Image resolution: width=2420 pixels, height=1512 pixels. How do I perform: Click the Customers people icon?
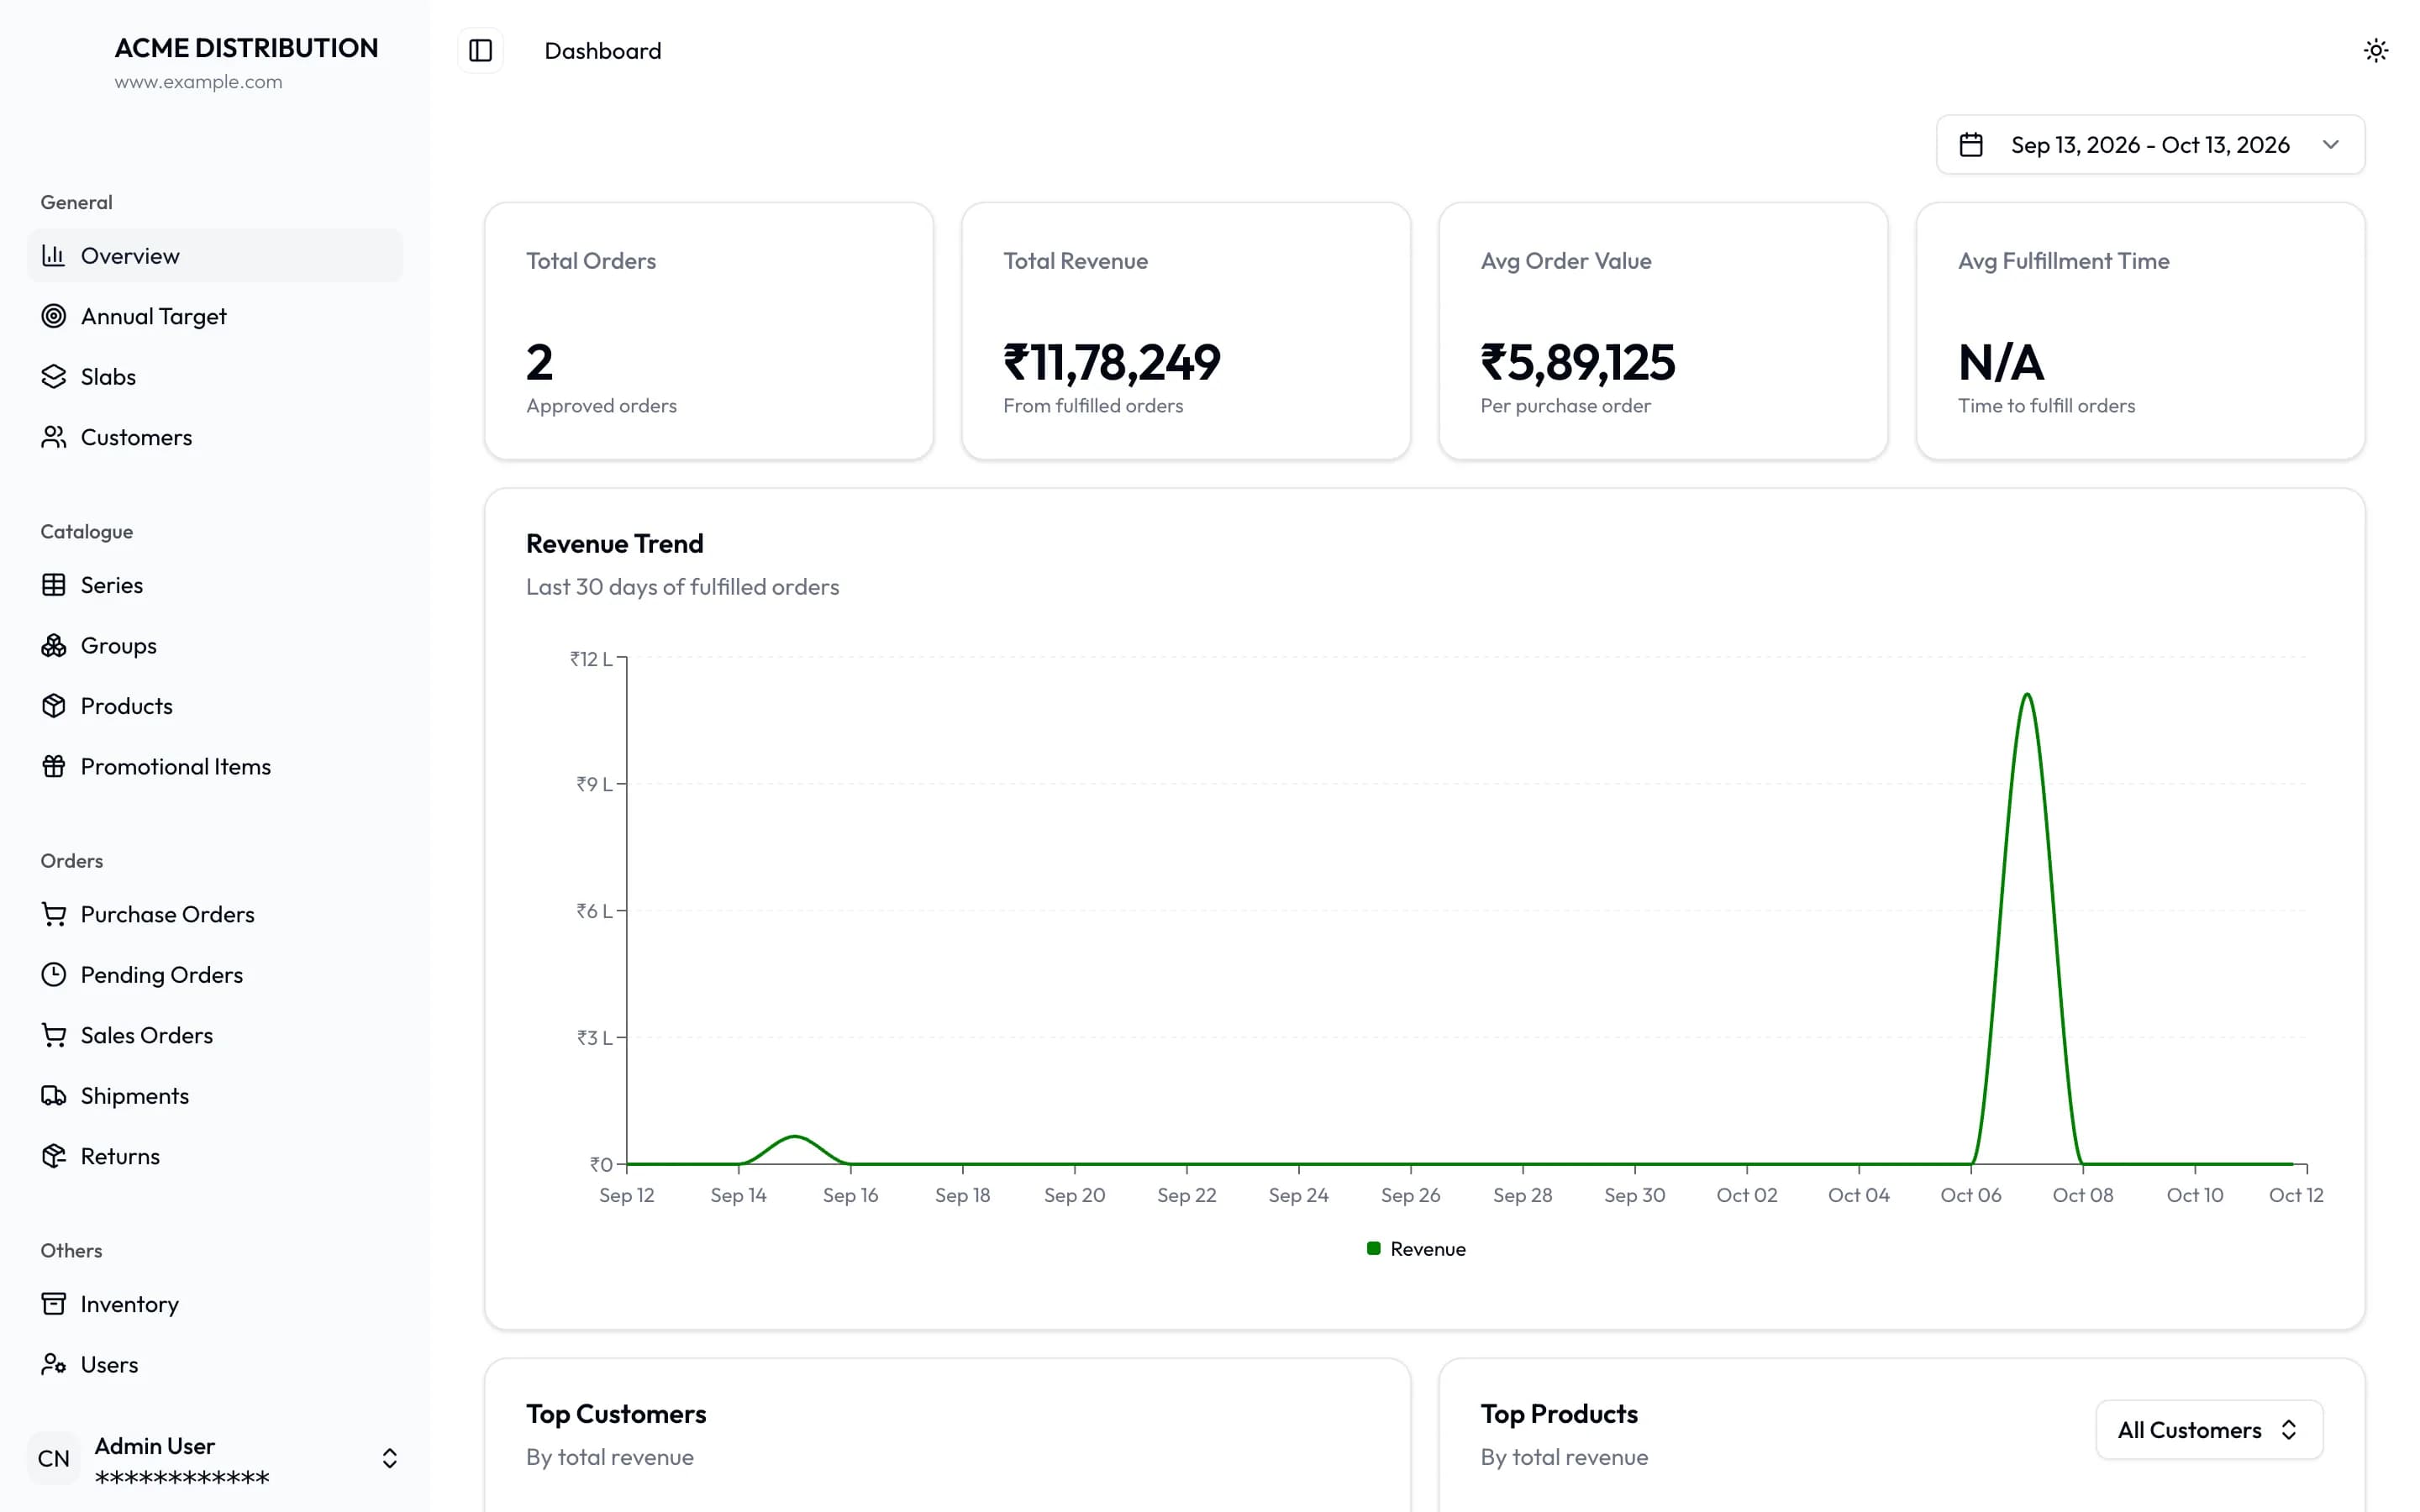pos(54,437)
